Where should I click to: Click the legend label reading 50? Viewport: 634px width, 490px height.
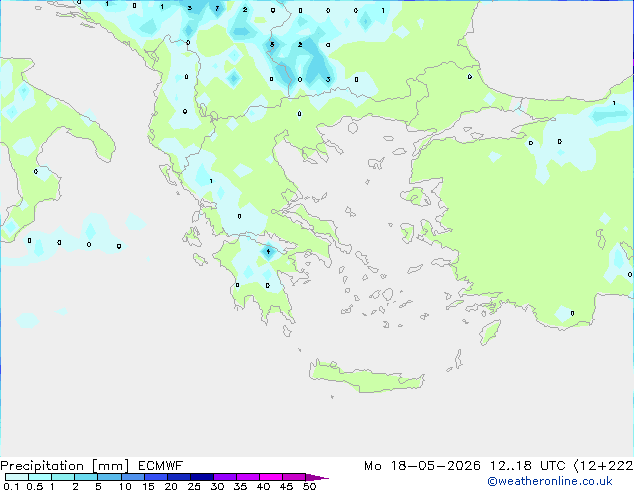(x=309, y=486)
